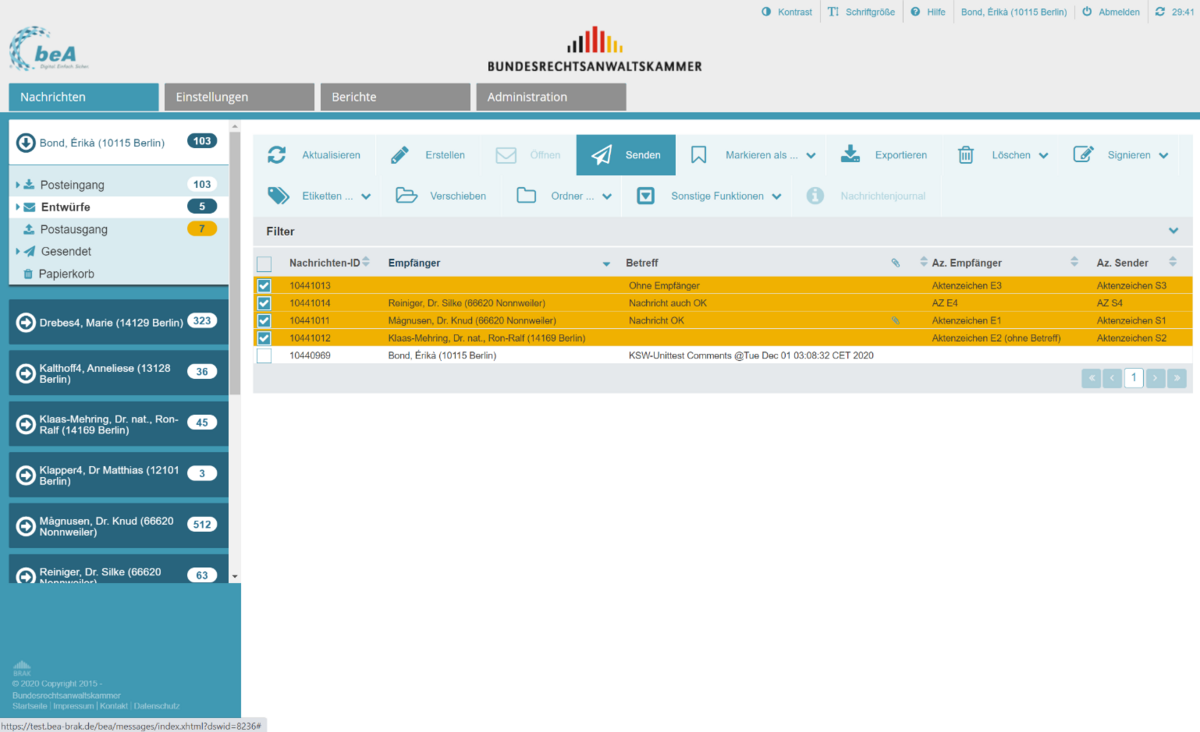The height and width of the screenshot is (732, 1200).
Task: Go to pagination page 1
Action: click(x=1134, y=378)
